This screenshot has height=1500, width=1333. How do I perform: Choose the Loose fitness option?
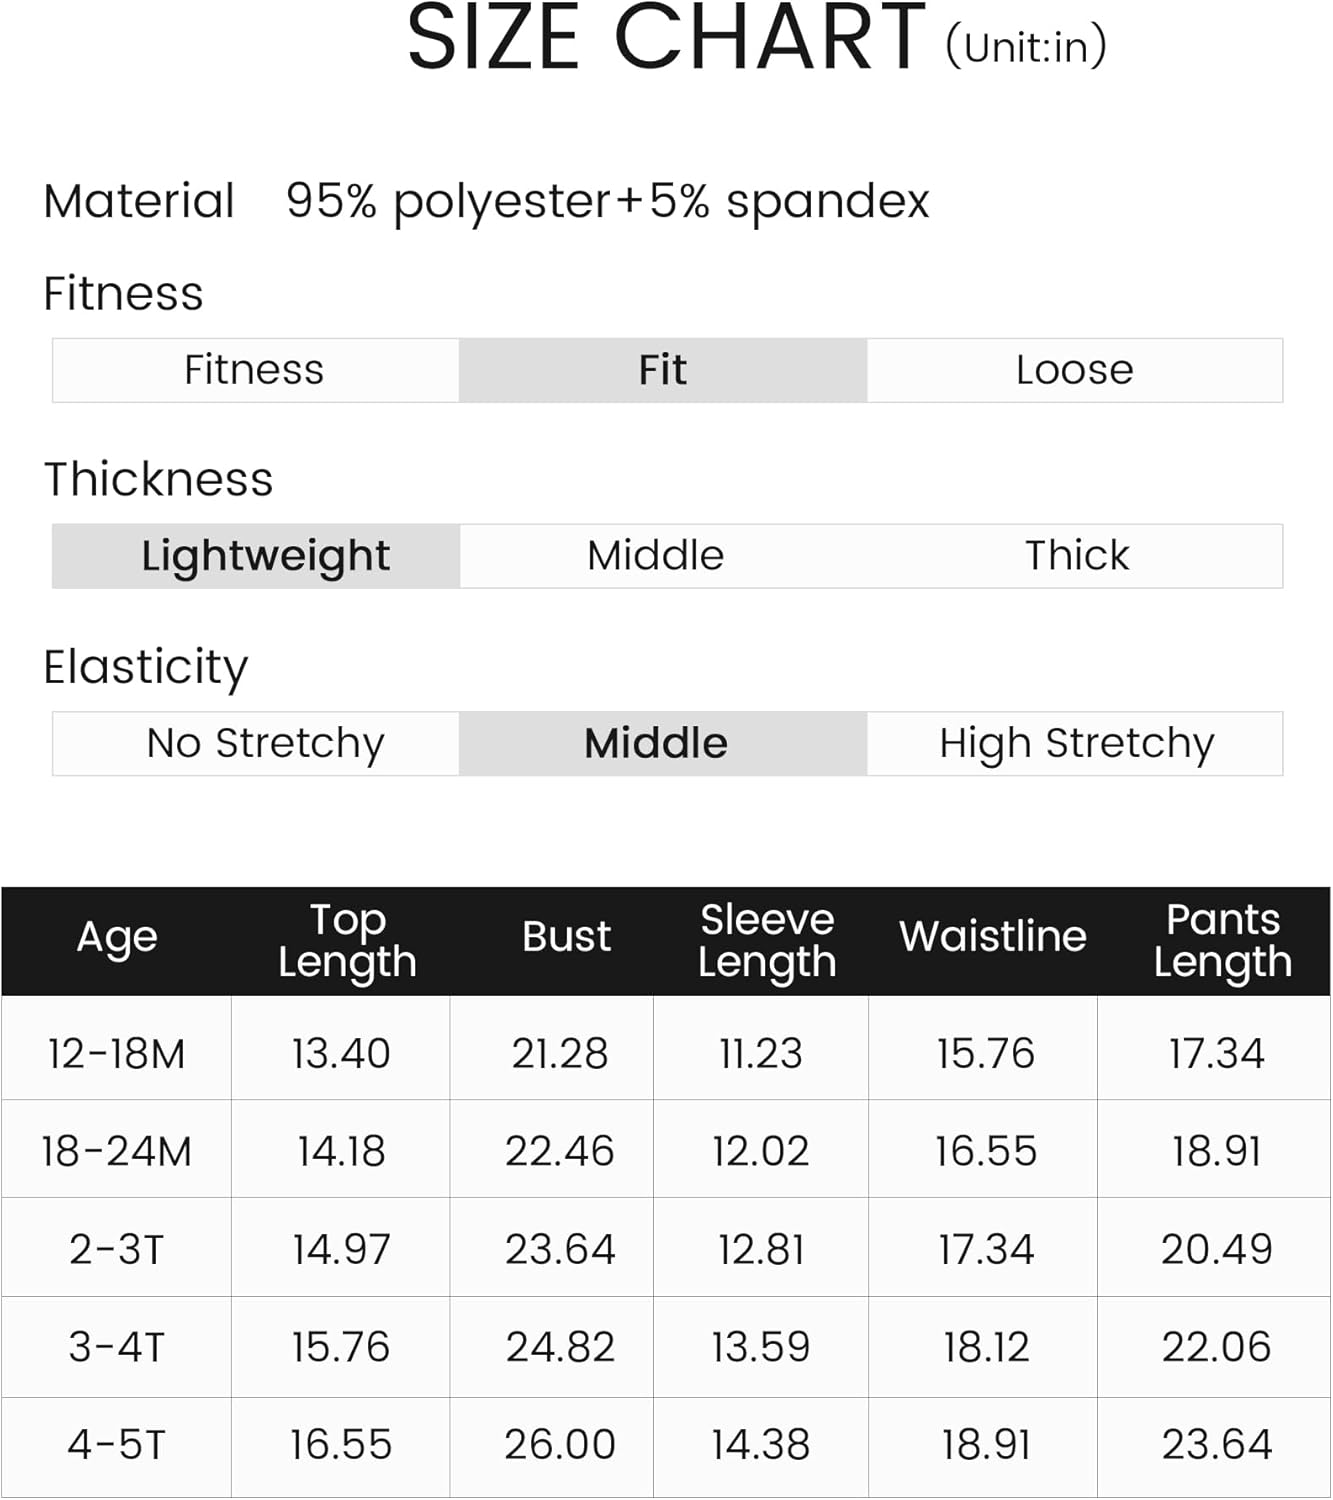pyautogui.click(x=1074, y=370)
